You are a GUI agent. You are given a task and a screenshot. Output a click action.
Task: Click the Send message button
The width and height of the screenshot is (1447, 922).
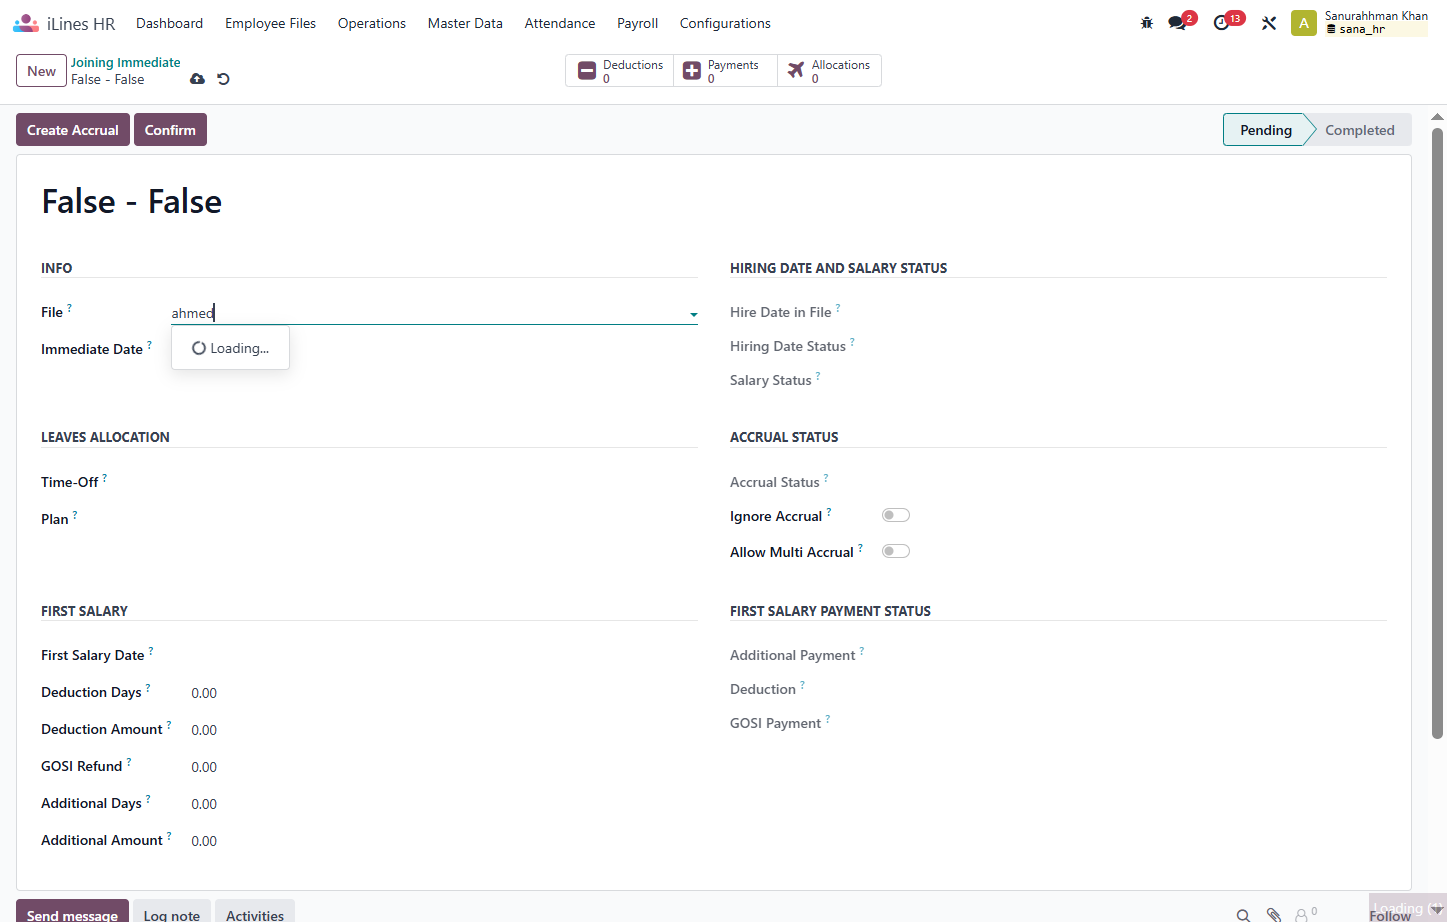pos(72,913)
